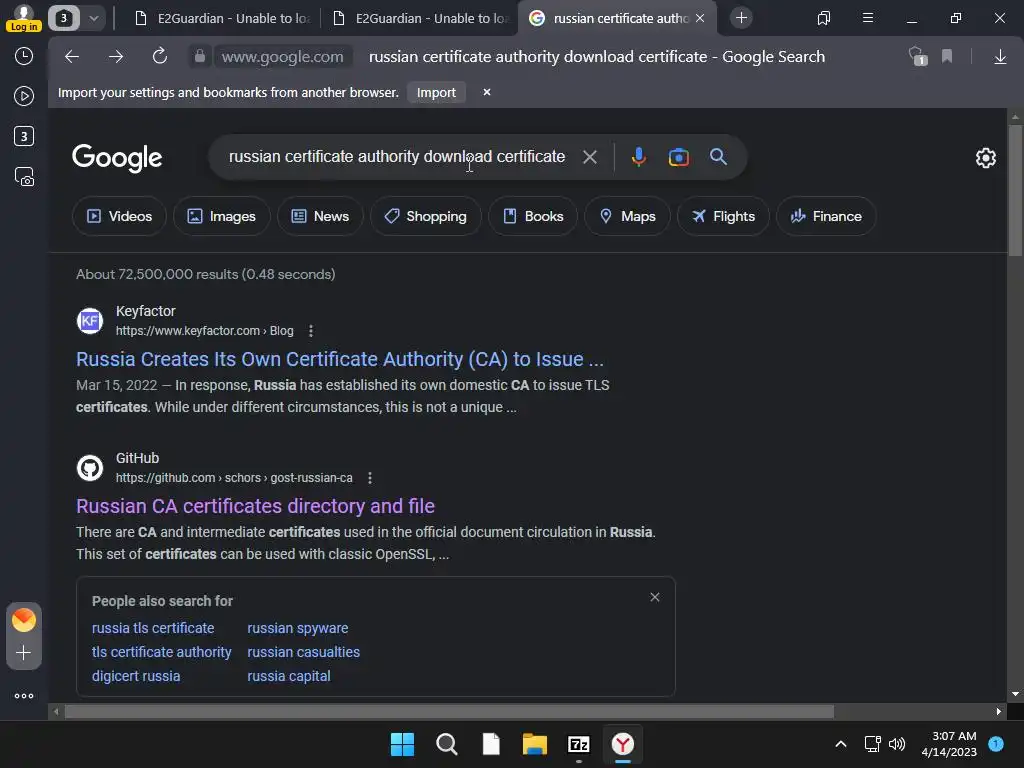Viewport: 1024px width, 768px height.
Task: Show hidden system tray icons
Action: click(x=841, y=743)
